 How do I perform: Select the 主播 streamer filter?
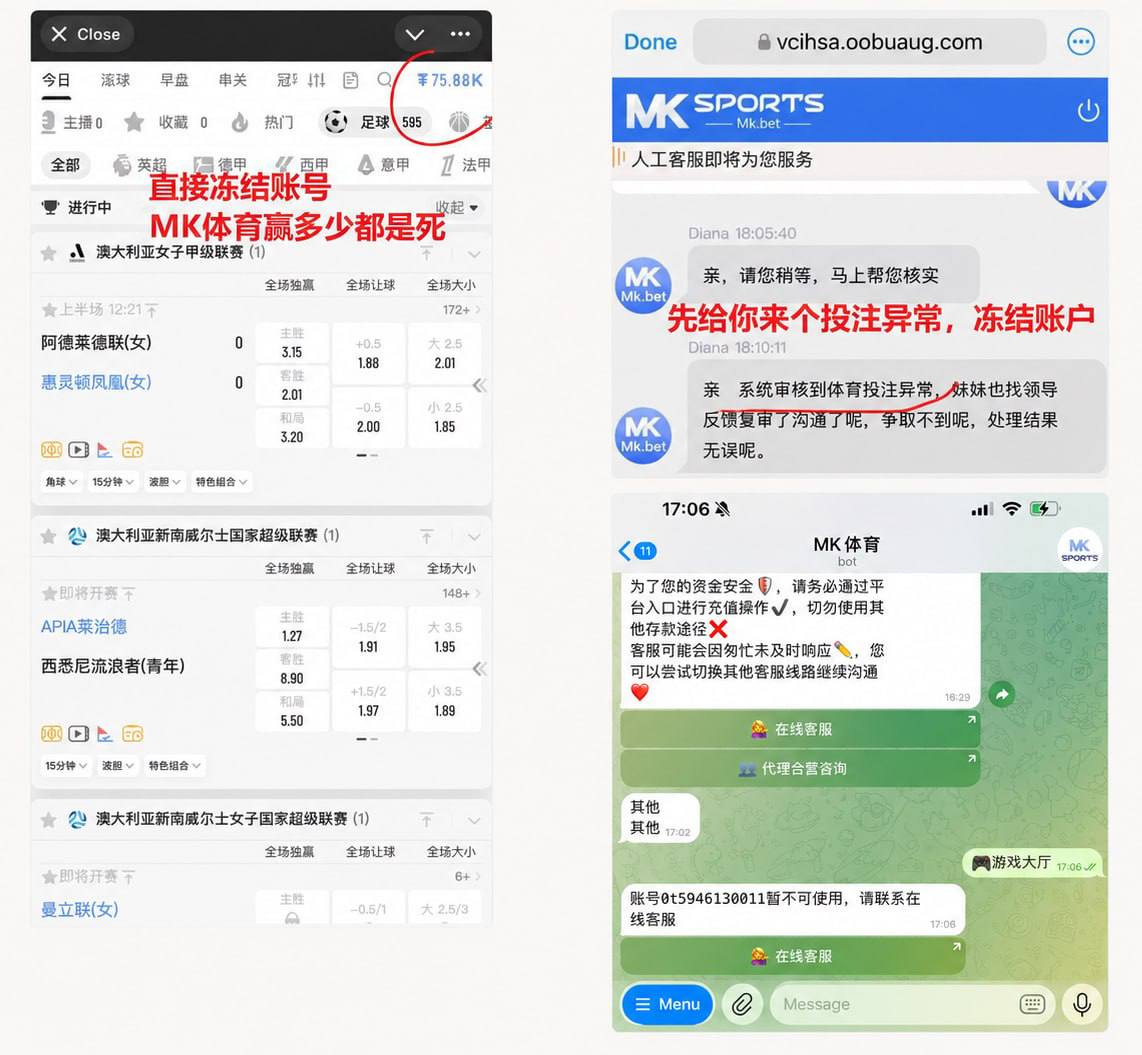pos(71,122)
